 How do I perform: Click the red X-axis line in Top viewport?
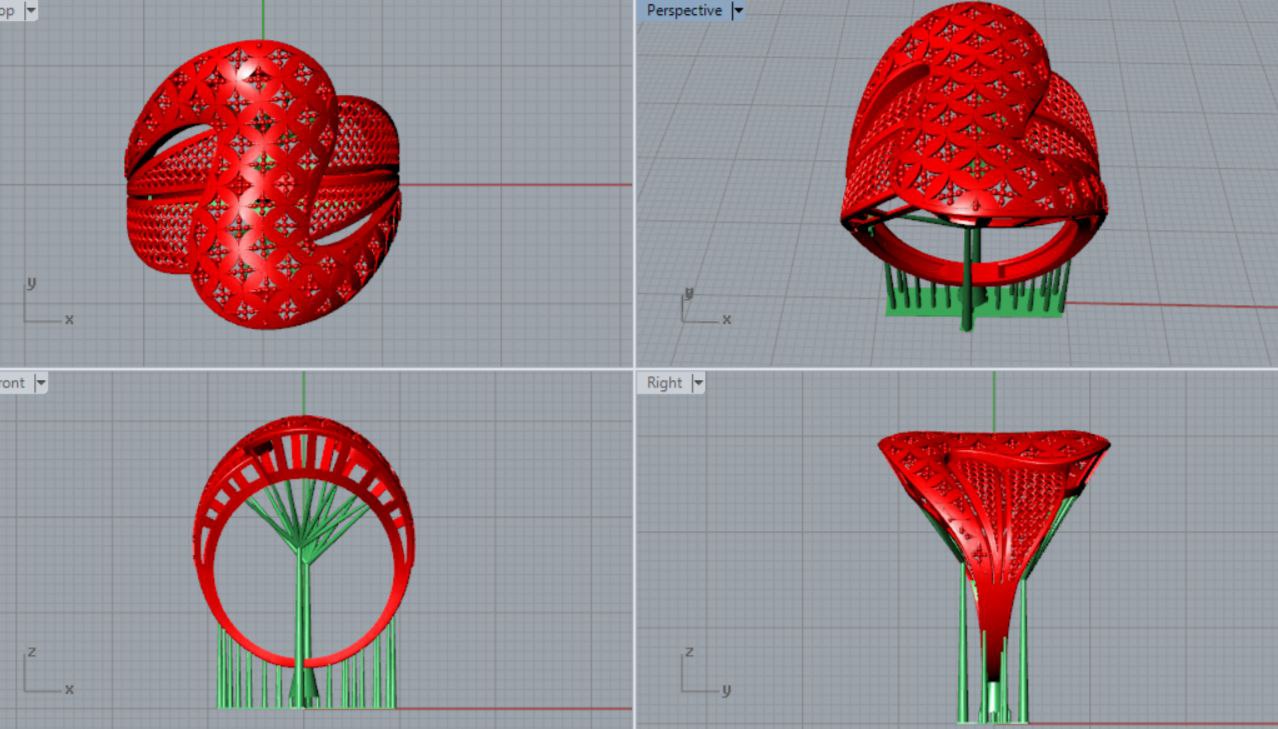click(x=520, y=184)
